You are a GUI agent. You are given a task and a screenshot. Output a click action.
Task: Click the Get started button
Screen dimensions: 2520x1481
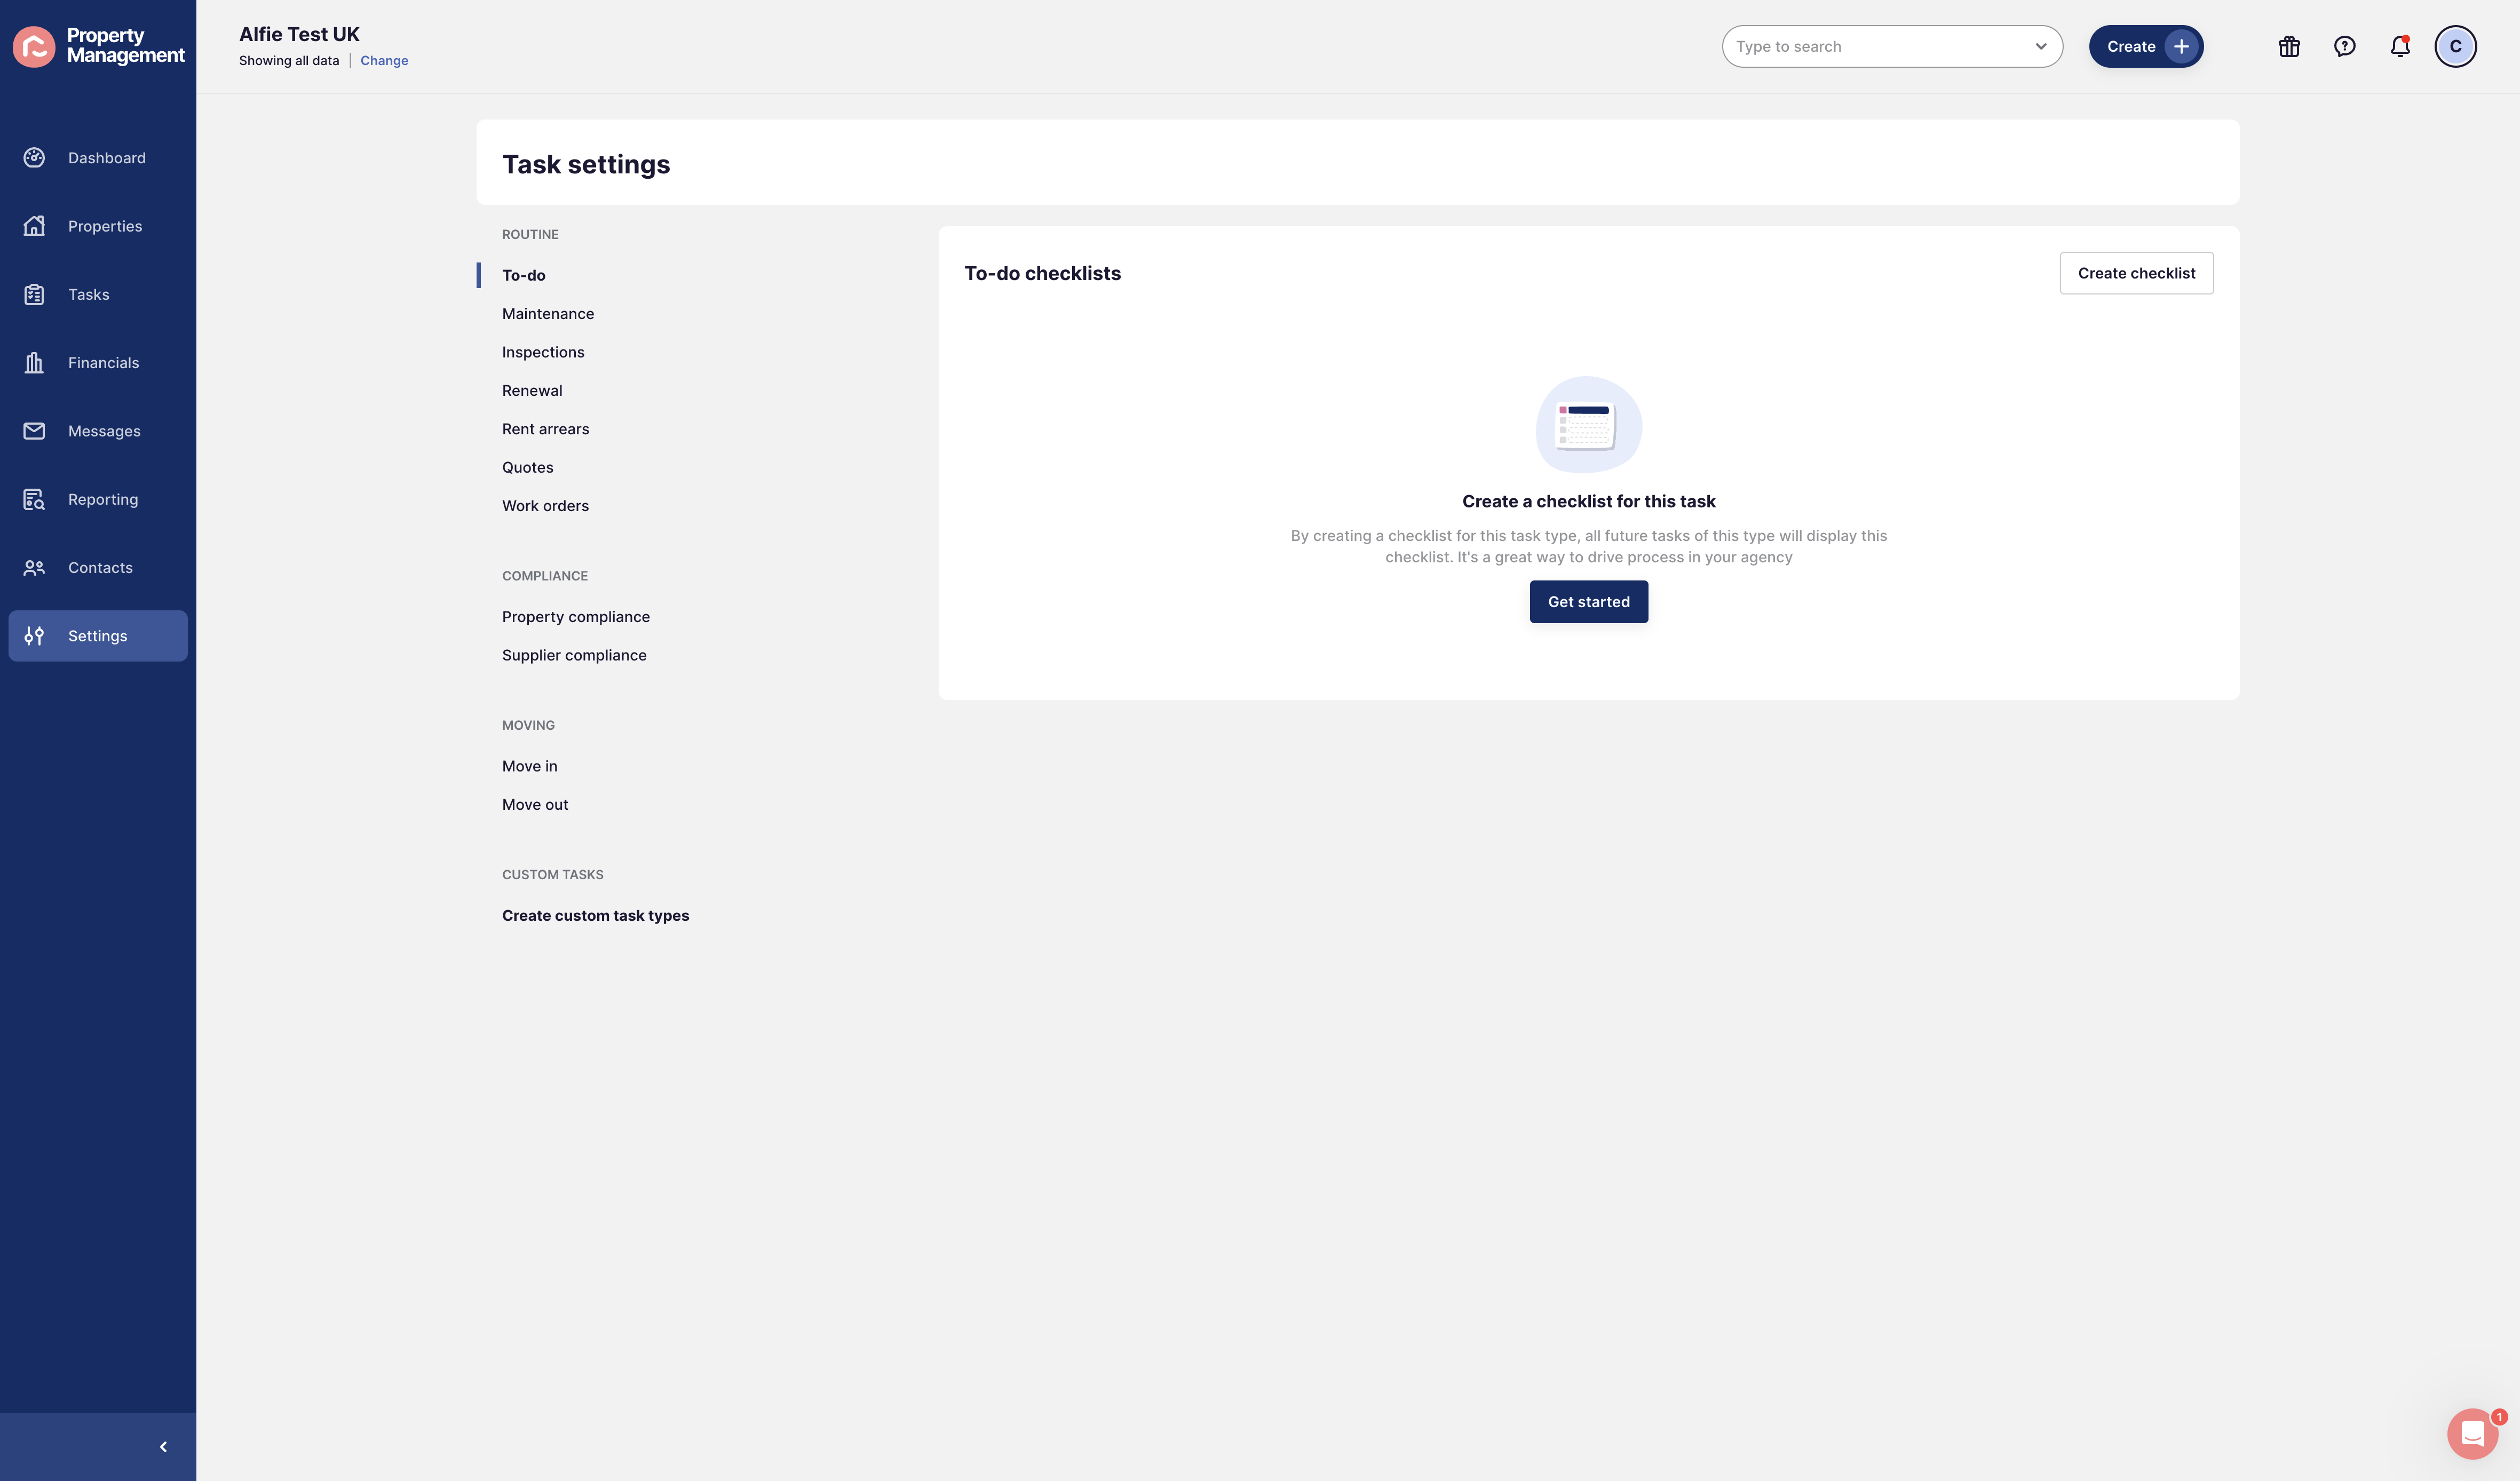point(1588,601)
